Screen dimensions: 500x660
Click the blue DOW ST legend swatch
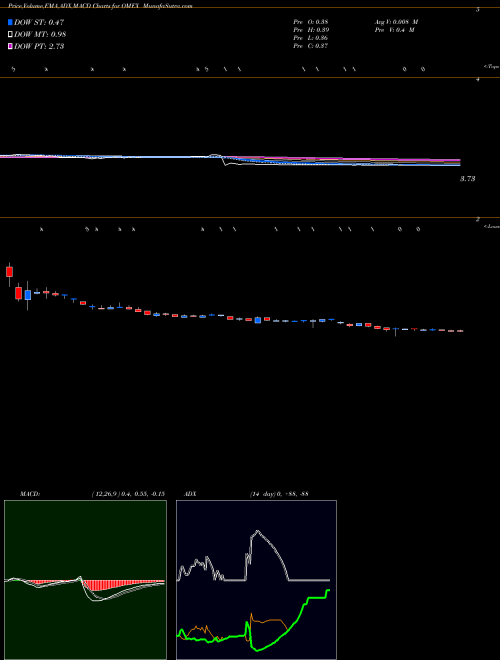tap(10, 22)
